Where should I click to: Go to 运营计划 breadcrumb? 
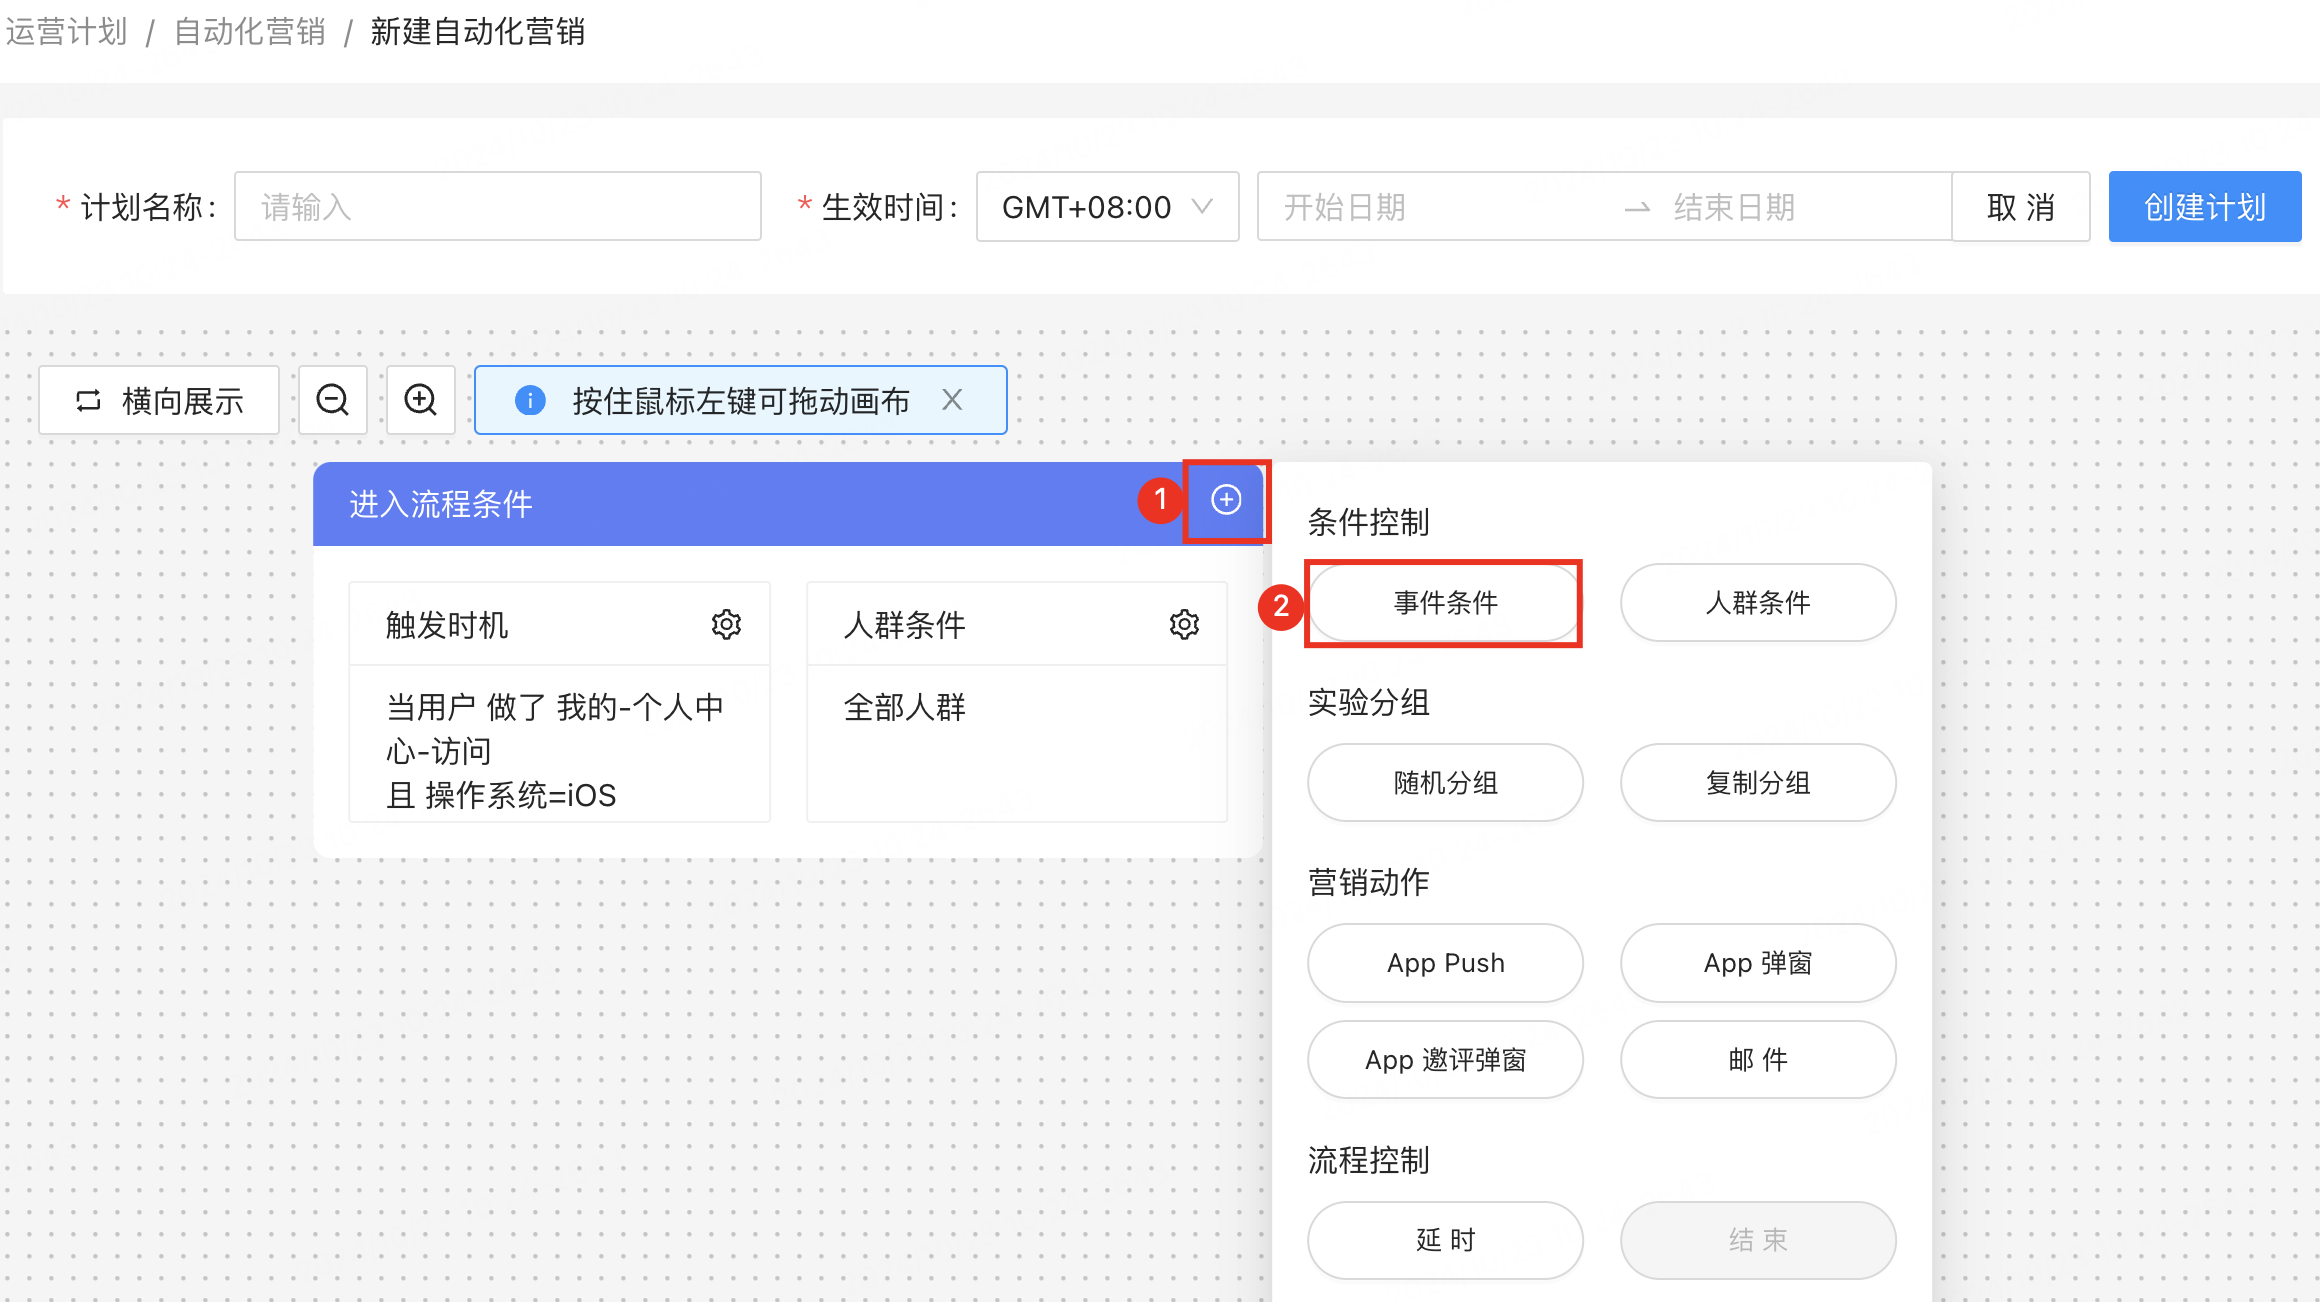coord(67,31)
